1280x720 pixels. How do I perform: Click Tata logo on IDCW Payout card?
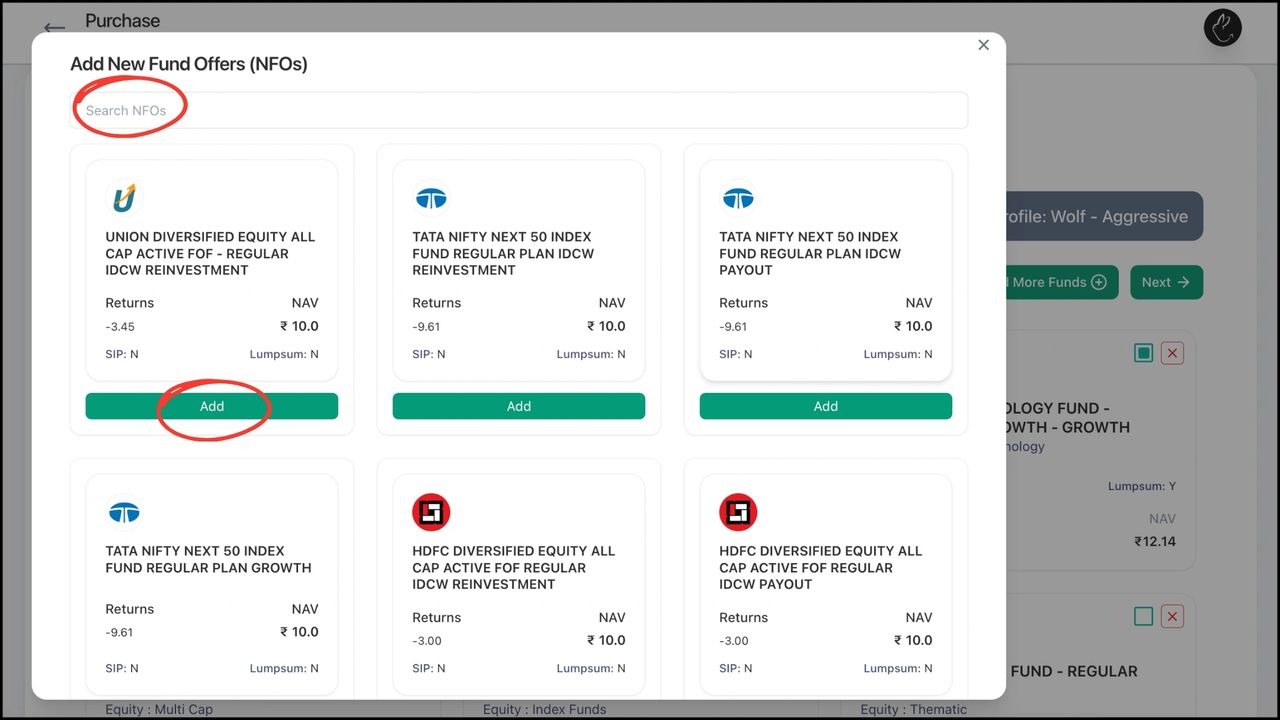coord(738,198)
